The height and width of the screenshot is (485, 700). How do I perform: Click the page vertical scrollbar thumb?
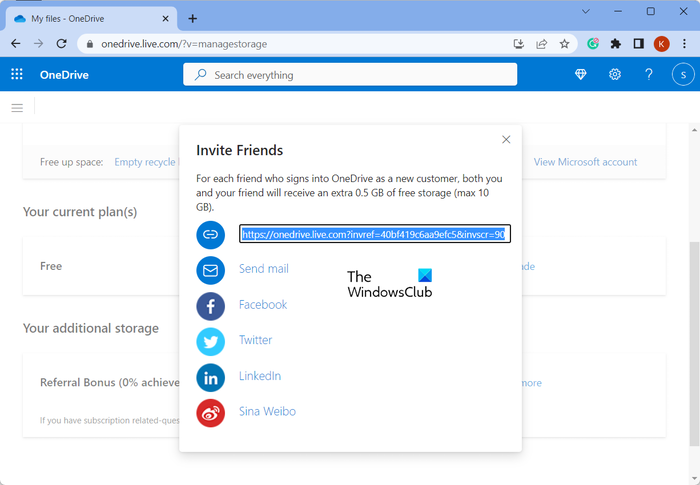[694, 343]
